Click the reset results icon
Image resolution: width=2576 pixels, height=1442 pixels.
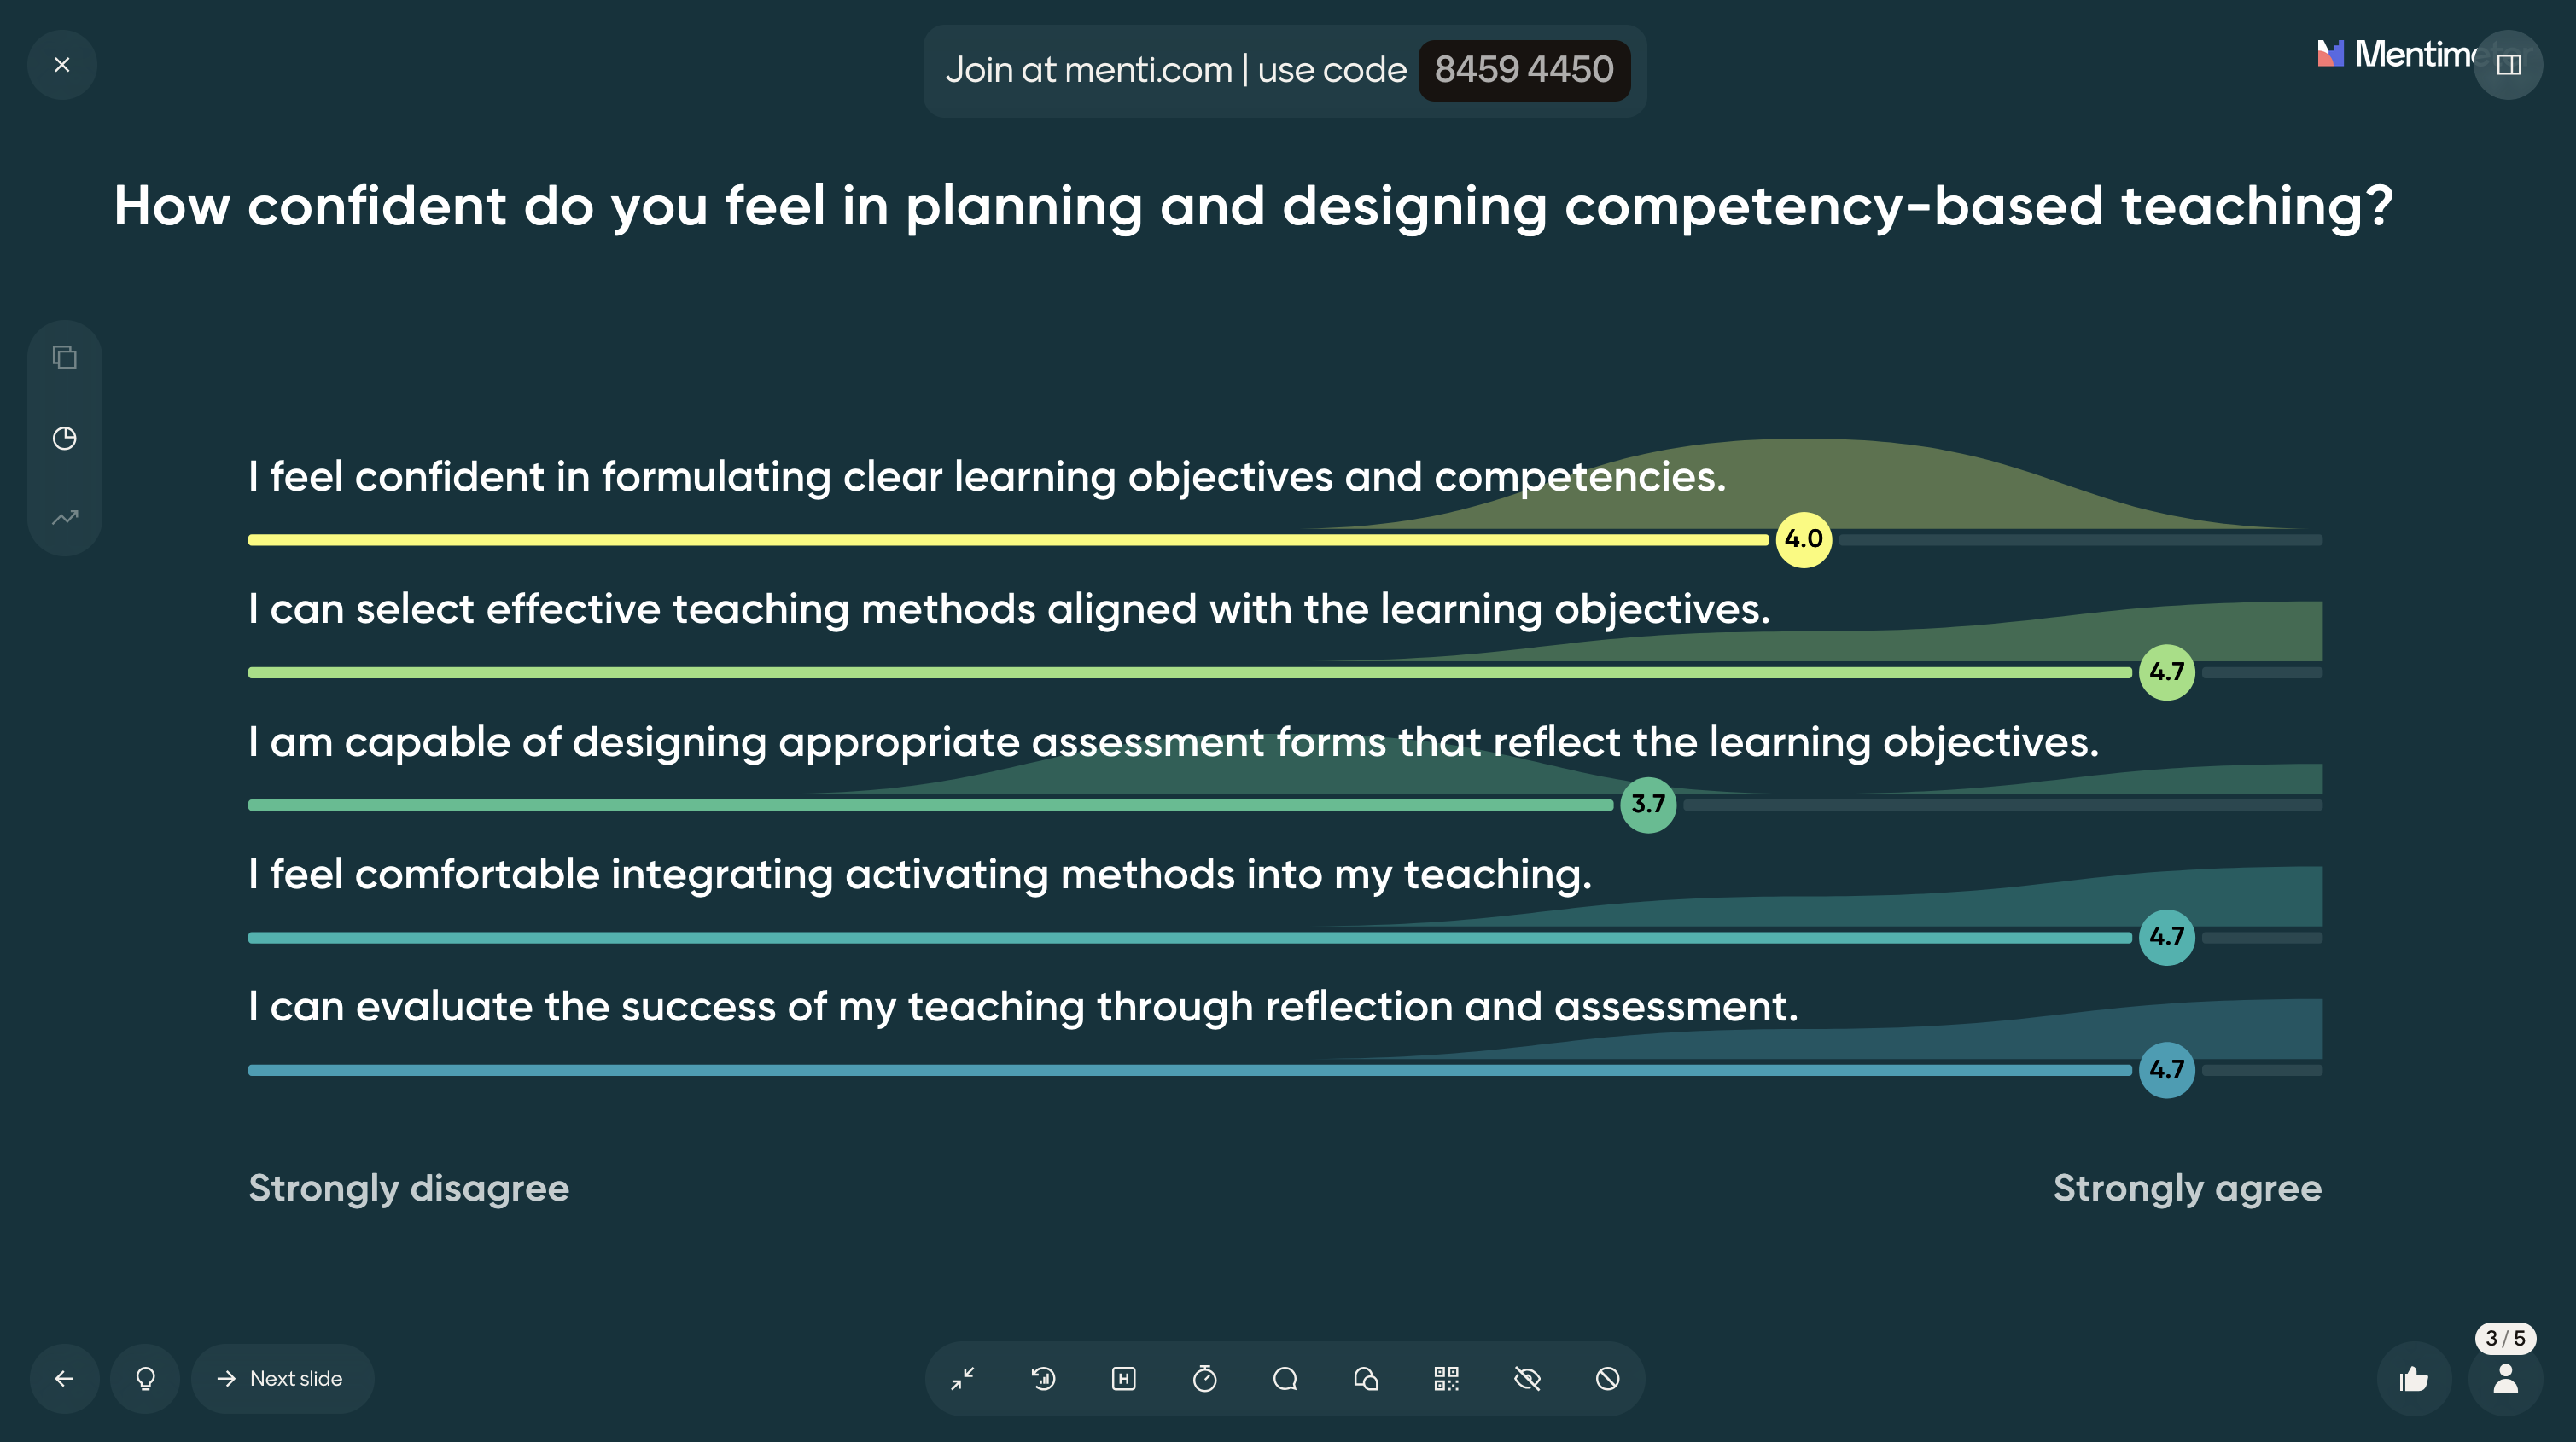pos(1043,1379)
